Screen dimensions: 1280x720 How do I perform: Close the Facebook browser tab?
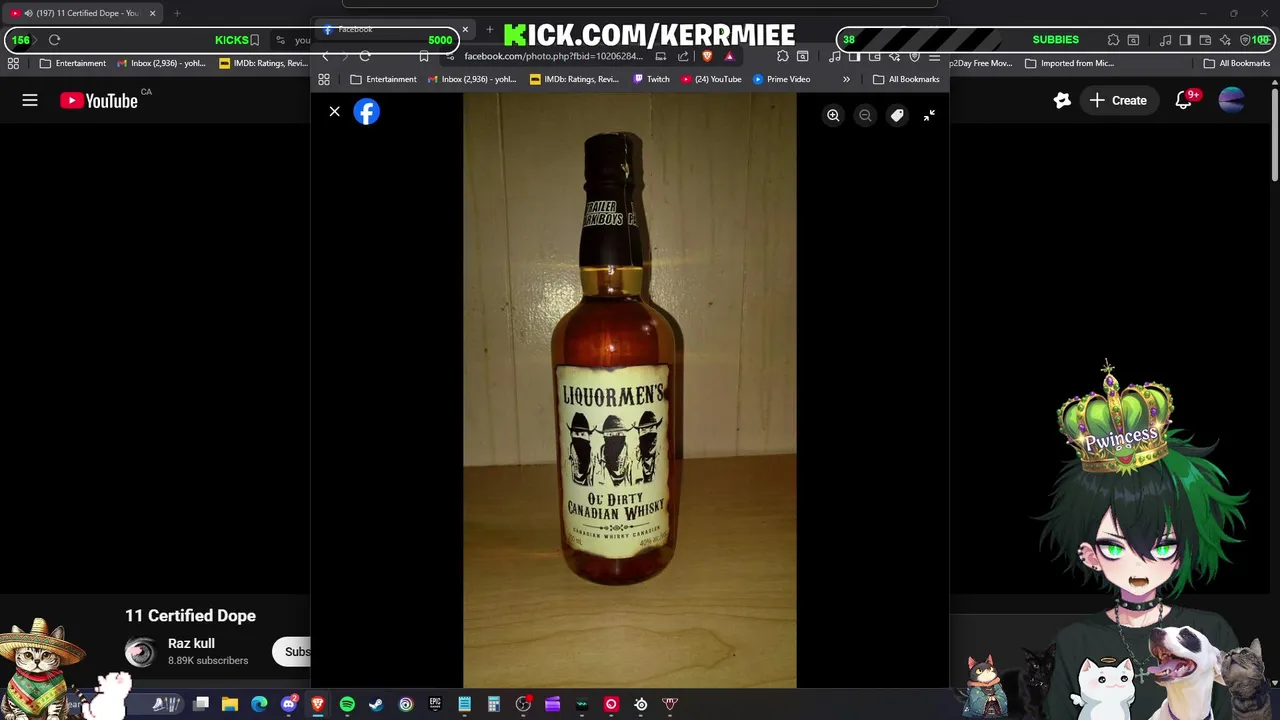click(x=465, y=29)
